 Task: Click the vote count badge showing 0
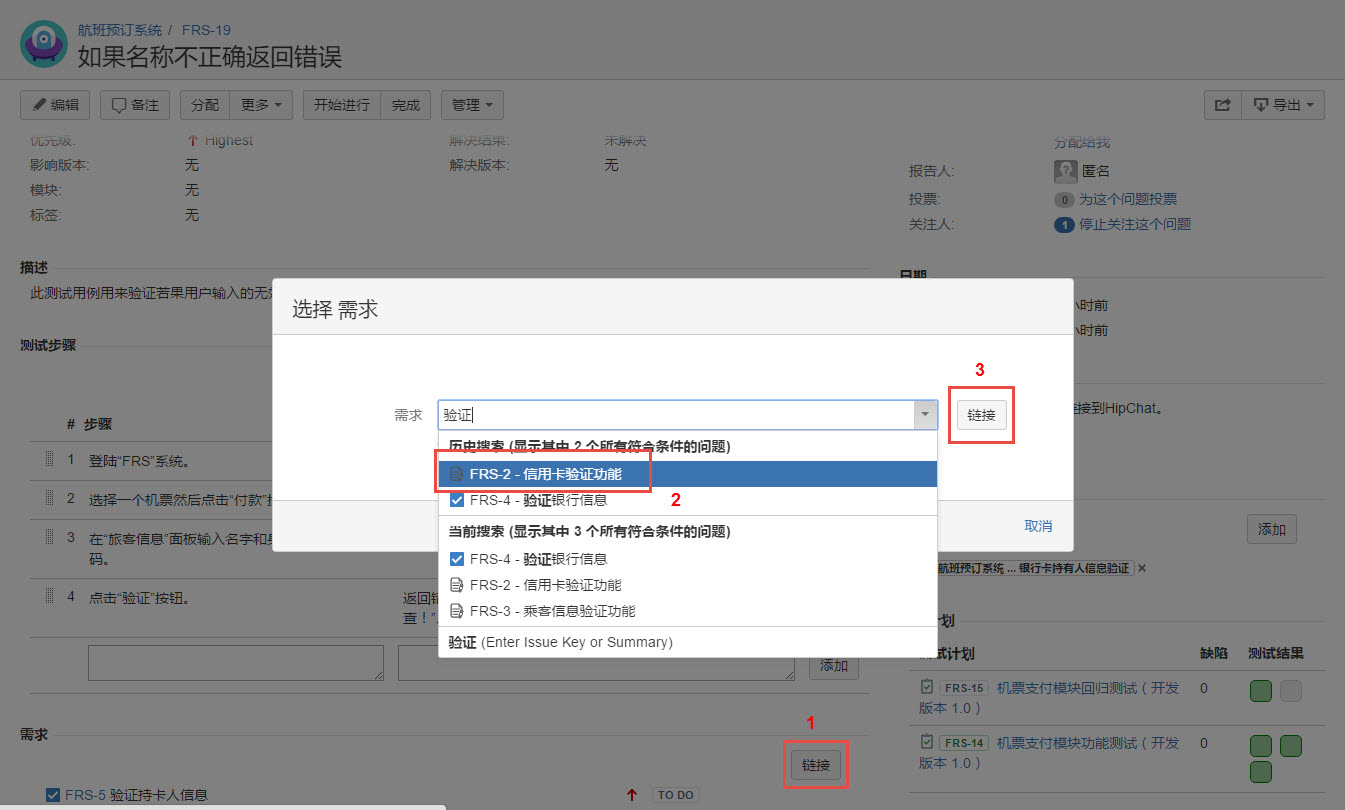(1064, 200)
